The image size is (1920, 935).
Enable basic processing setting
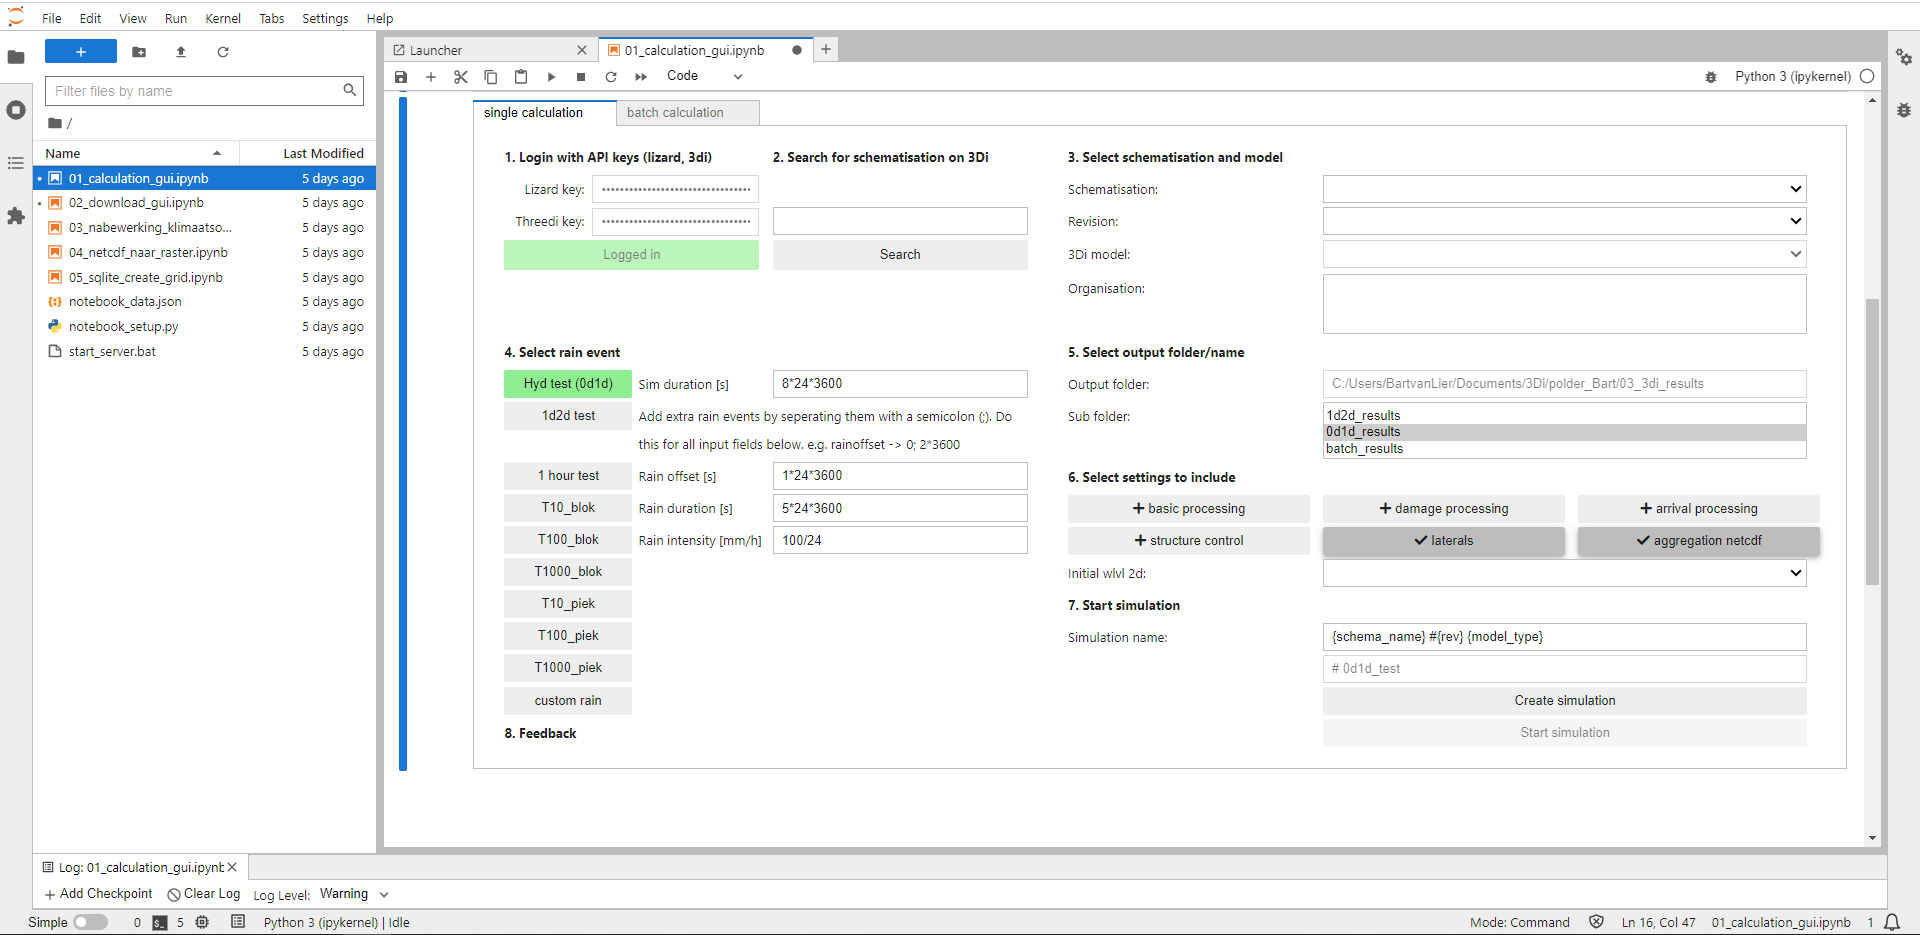click(x=1188, y=509)
